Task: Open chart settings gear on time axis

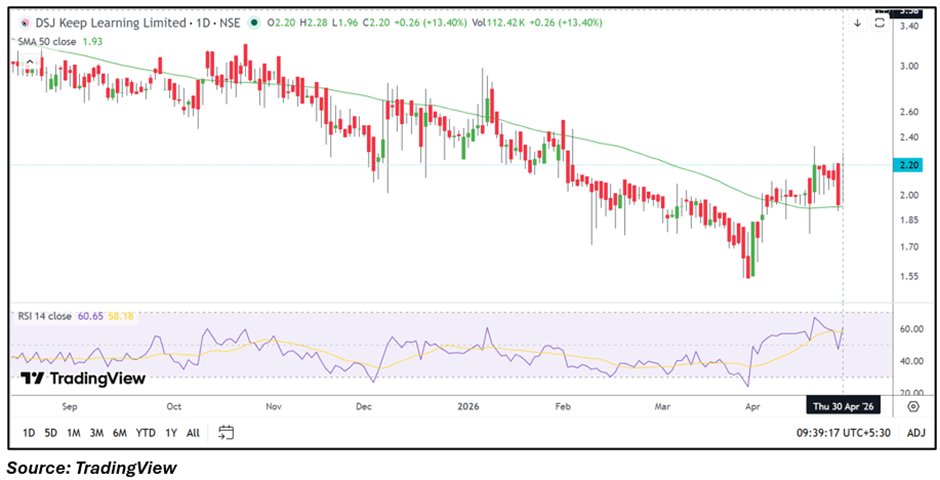Action: 913,407
